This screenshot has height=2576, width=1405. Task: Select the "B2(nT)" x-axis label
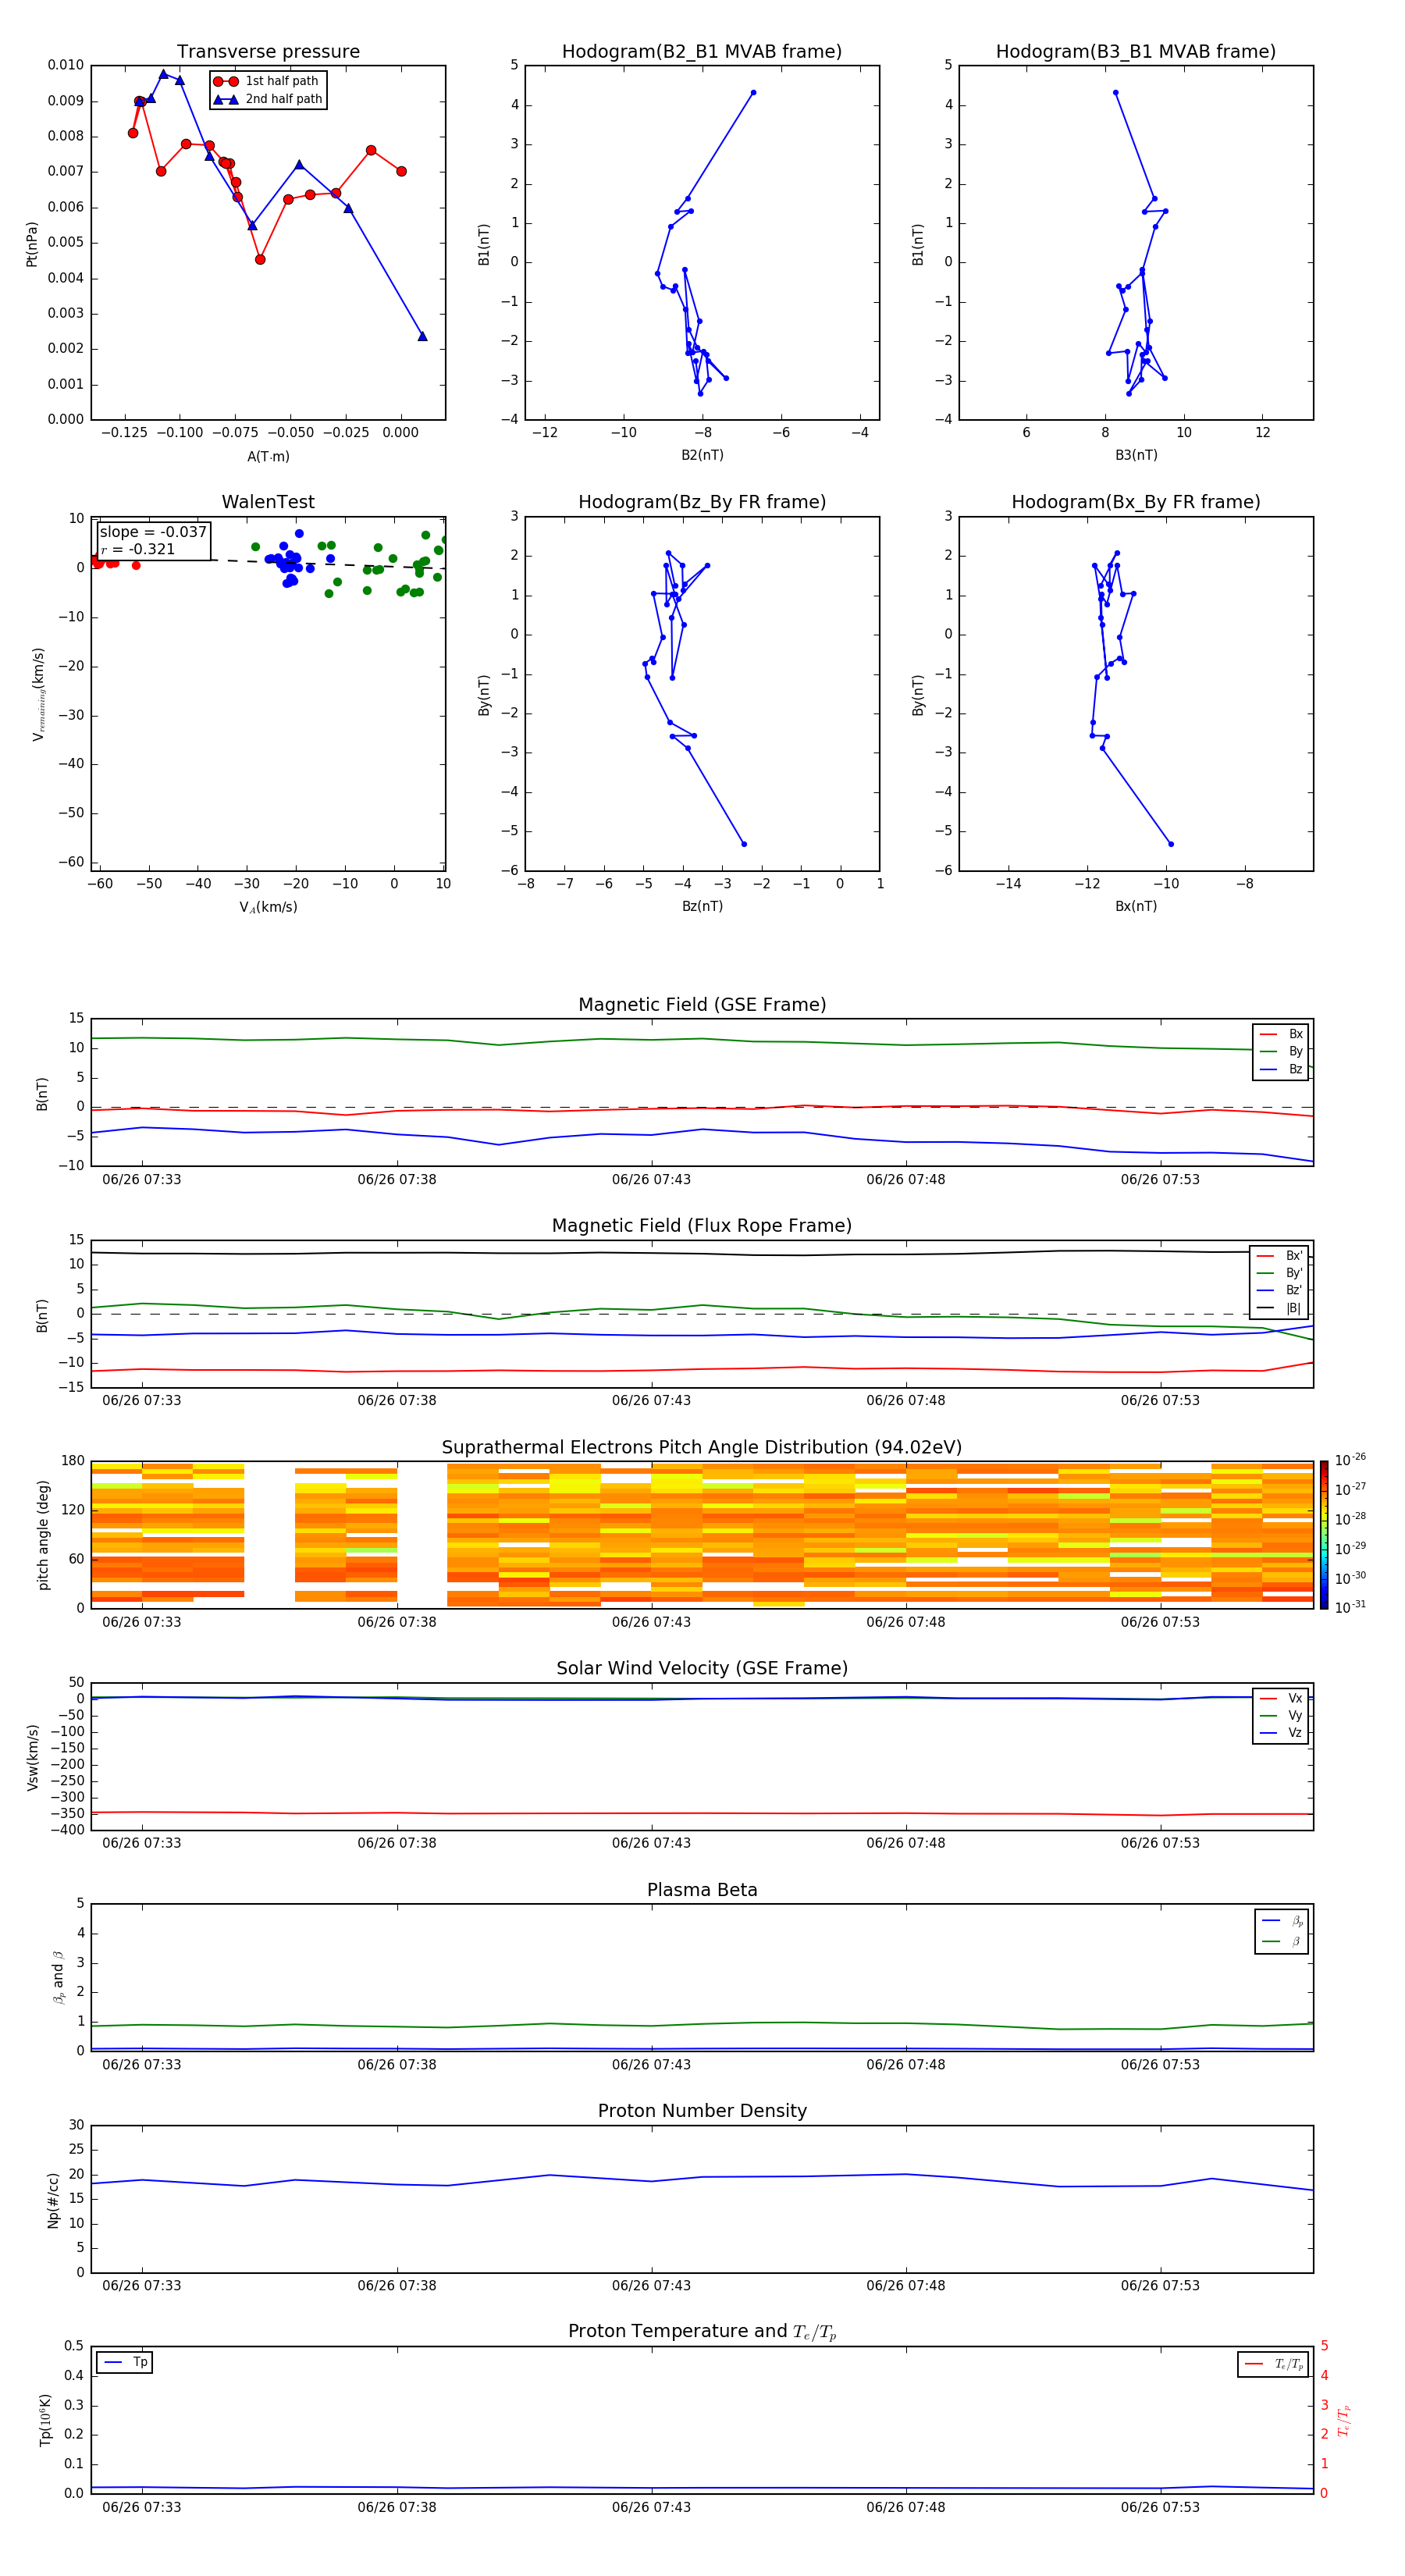point(702,455)
